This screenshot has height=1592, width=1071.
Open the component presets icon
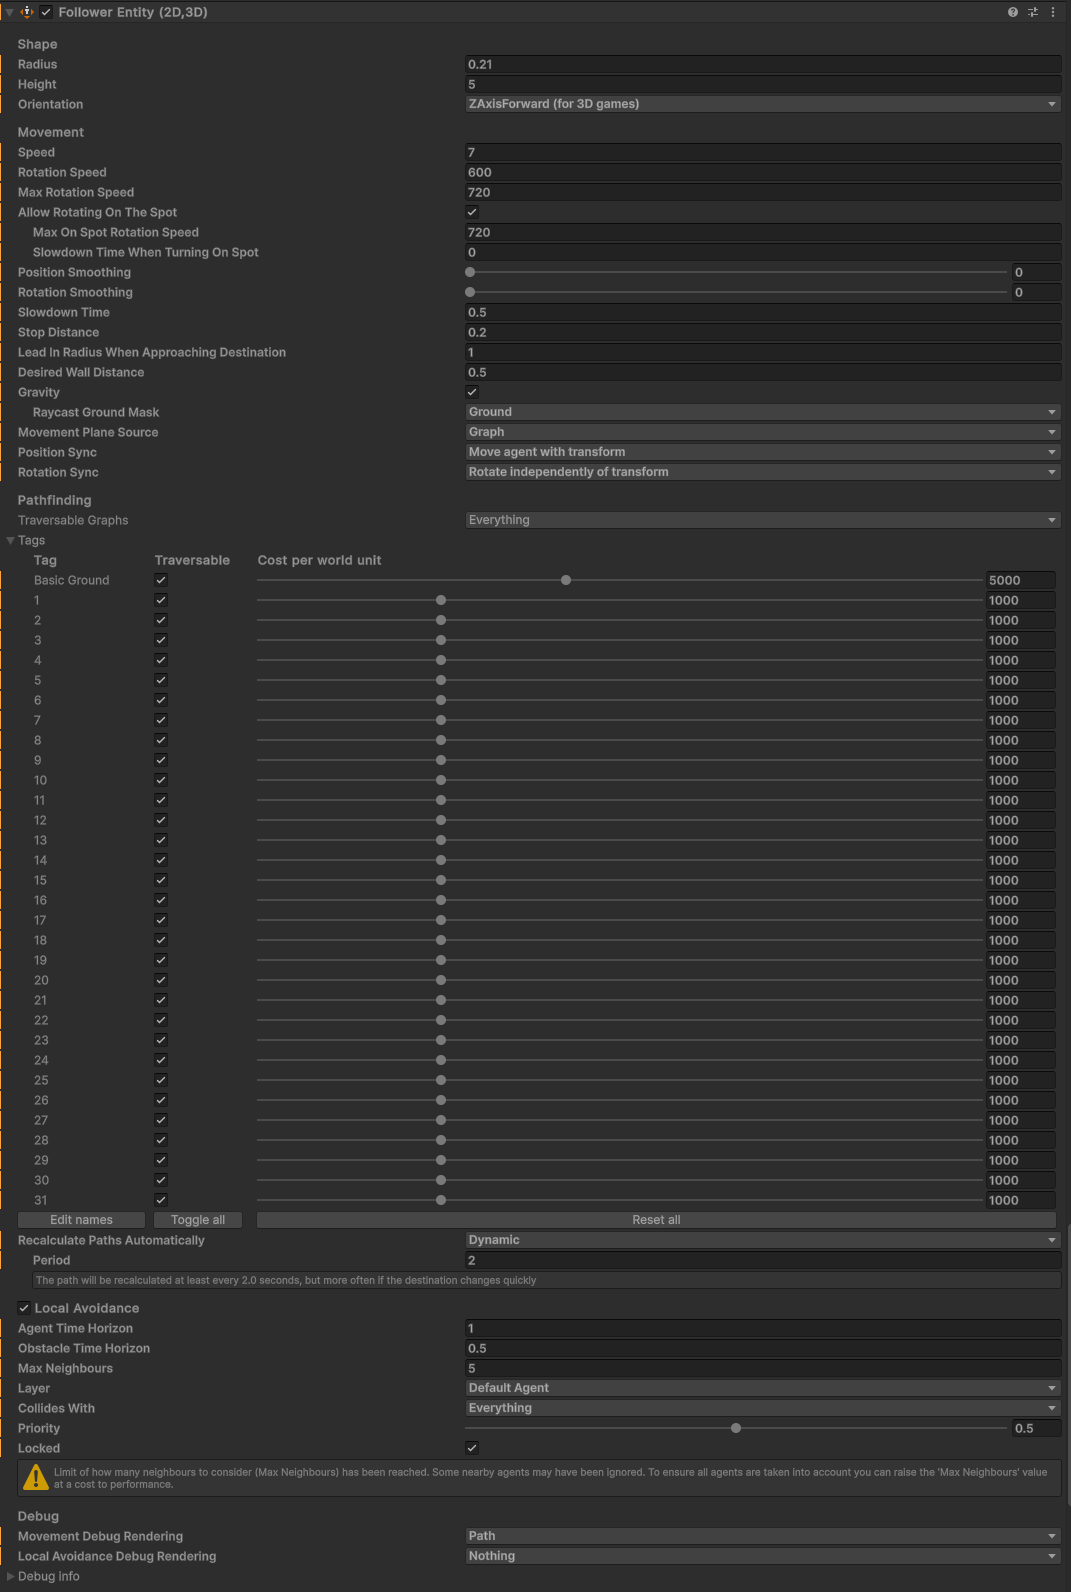point(1033,12)
